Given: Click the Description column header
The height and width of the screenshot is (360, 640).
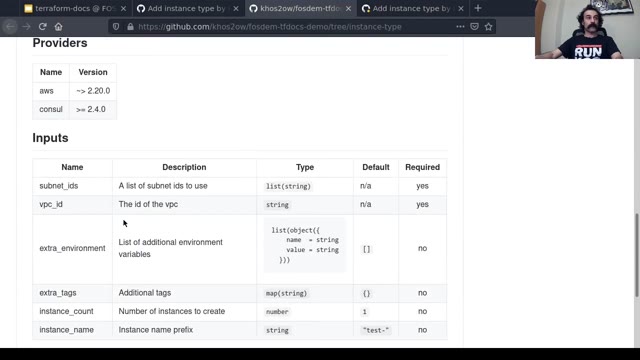Looking at the screenshot, I should tap(184, 167).
